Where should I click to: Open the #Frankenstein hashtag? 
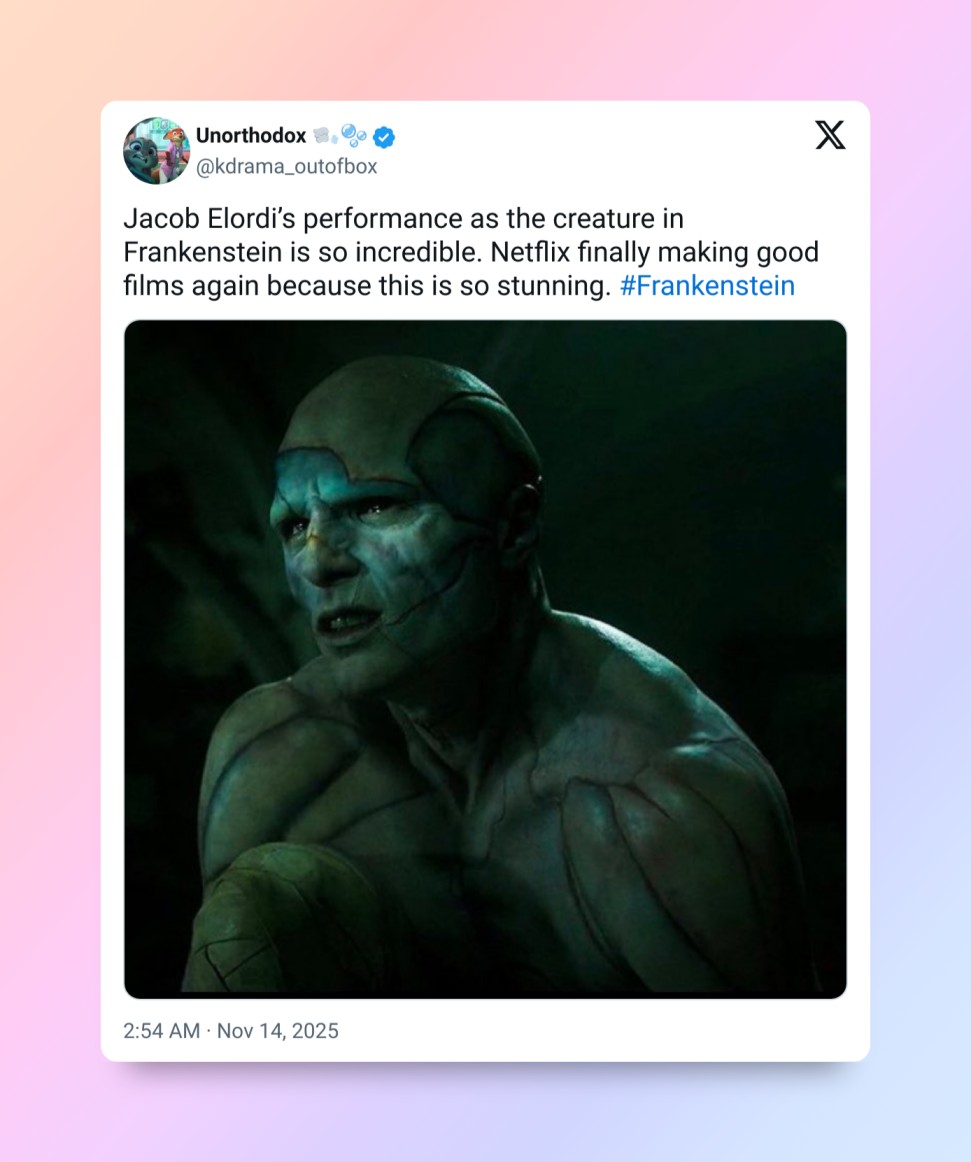tap(707, 286)
